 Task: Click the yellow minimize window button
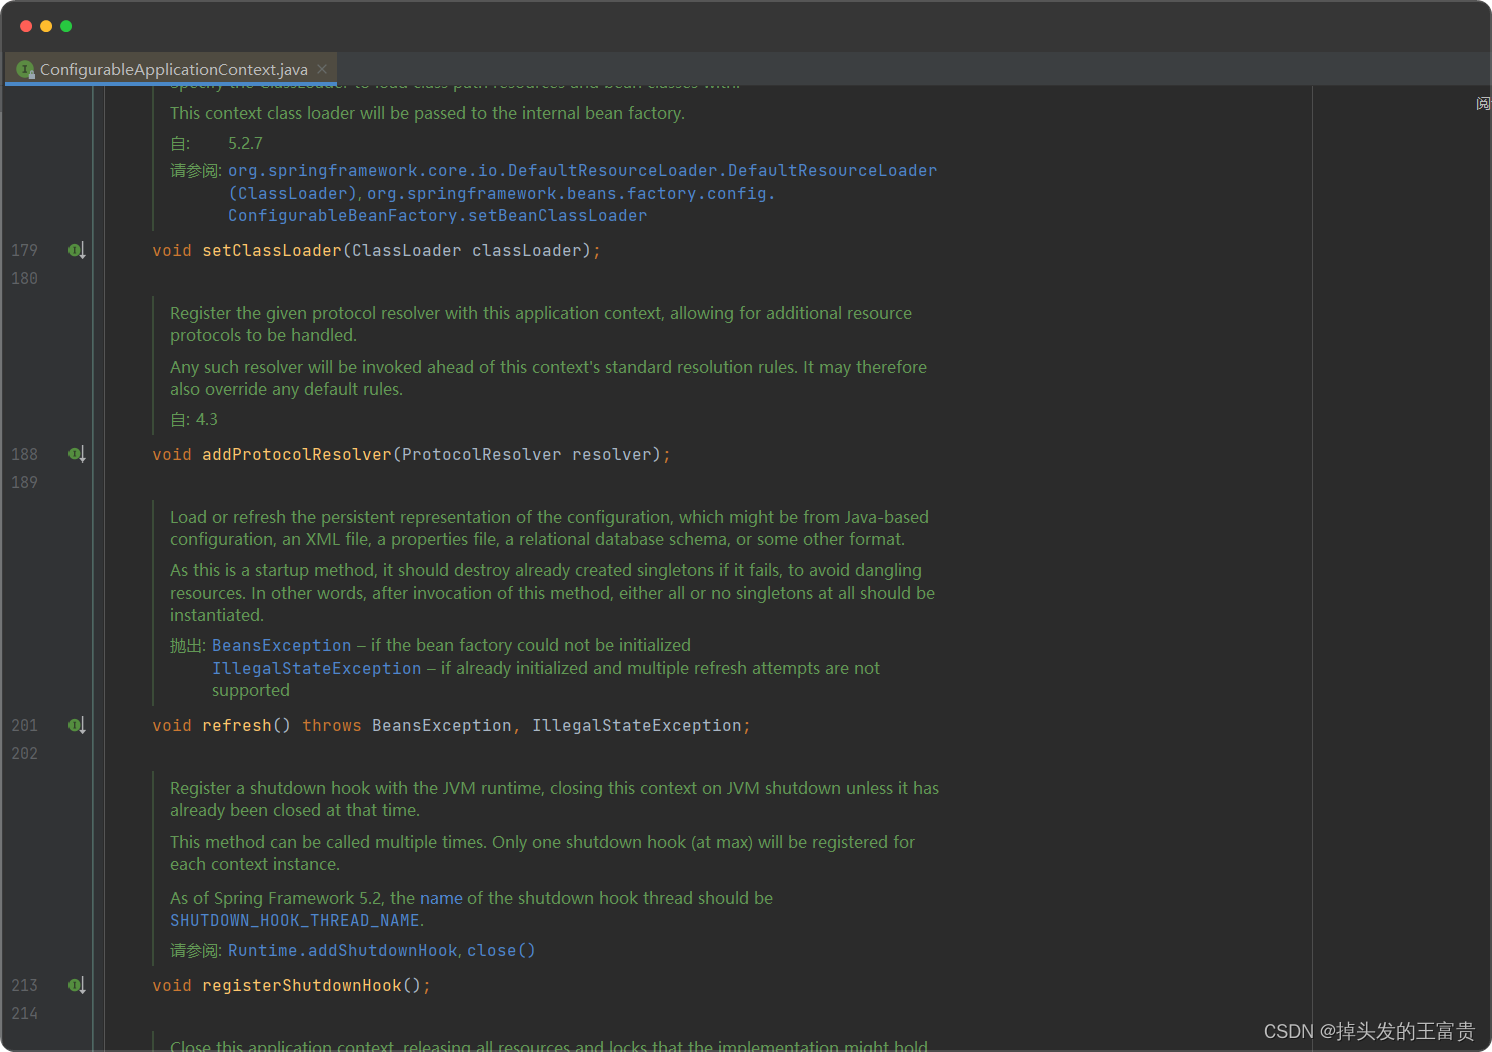(x=46, y=26)
